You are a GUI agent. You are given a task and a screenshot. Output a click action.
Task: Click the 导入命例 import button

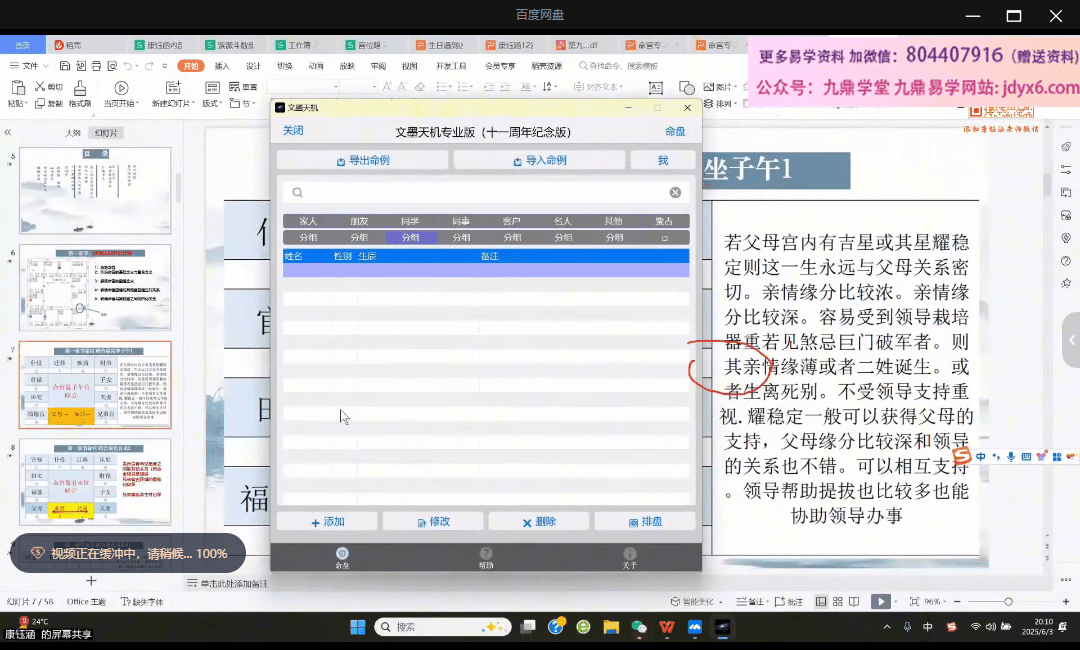539,160
